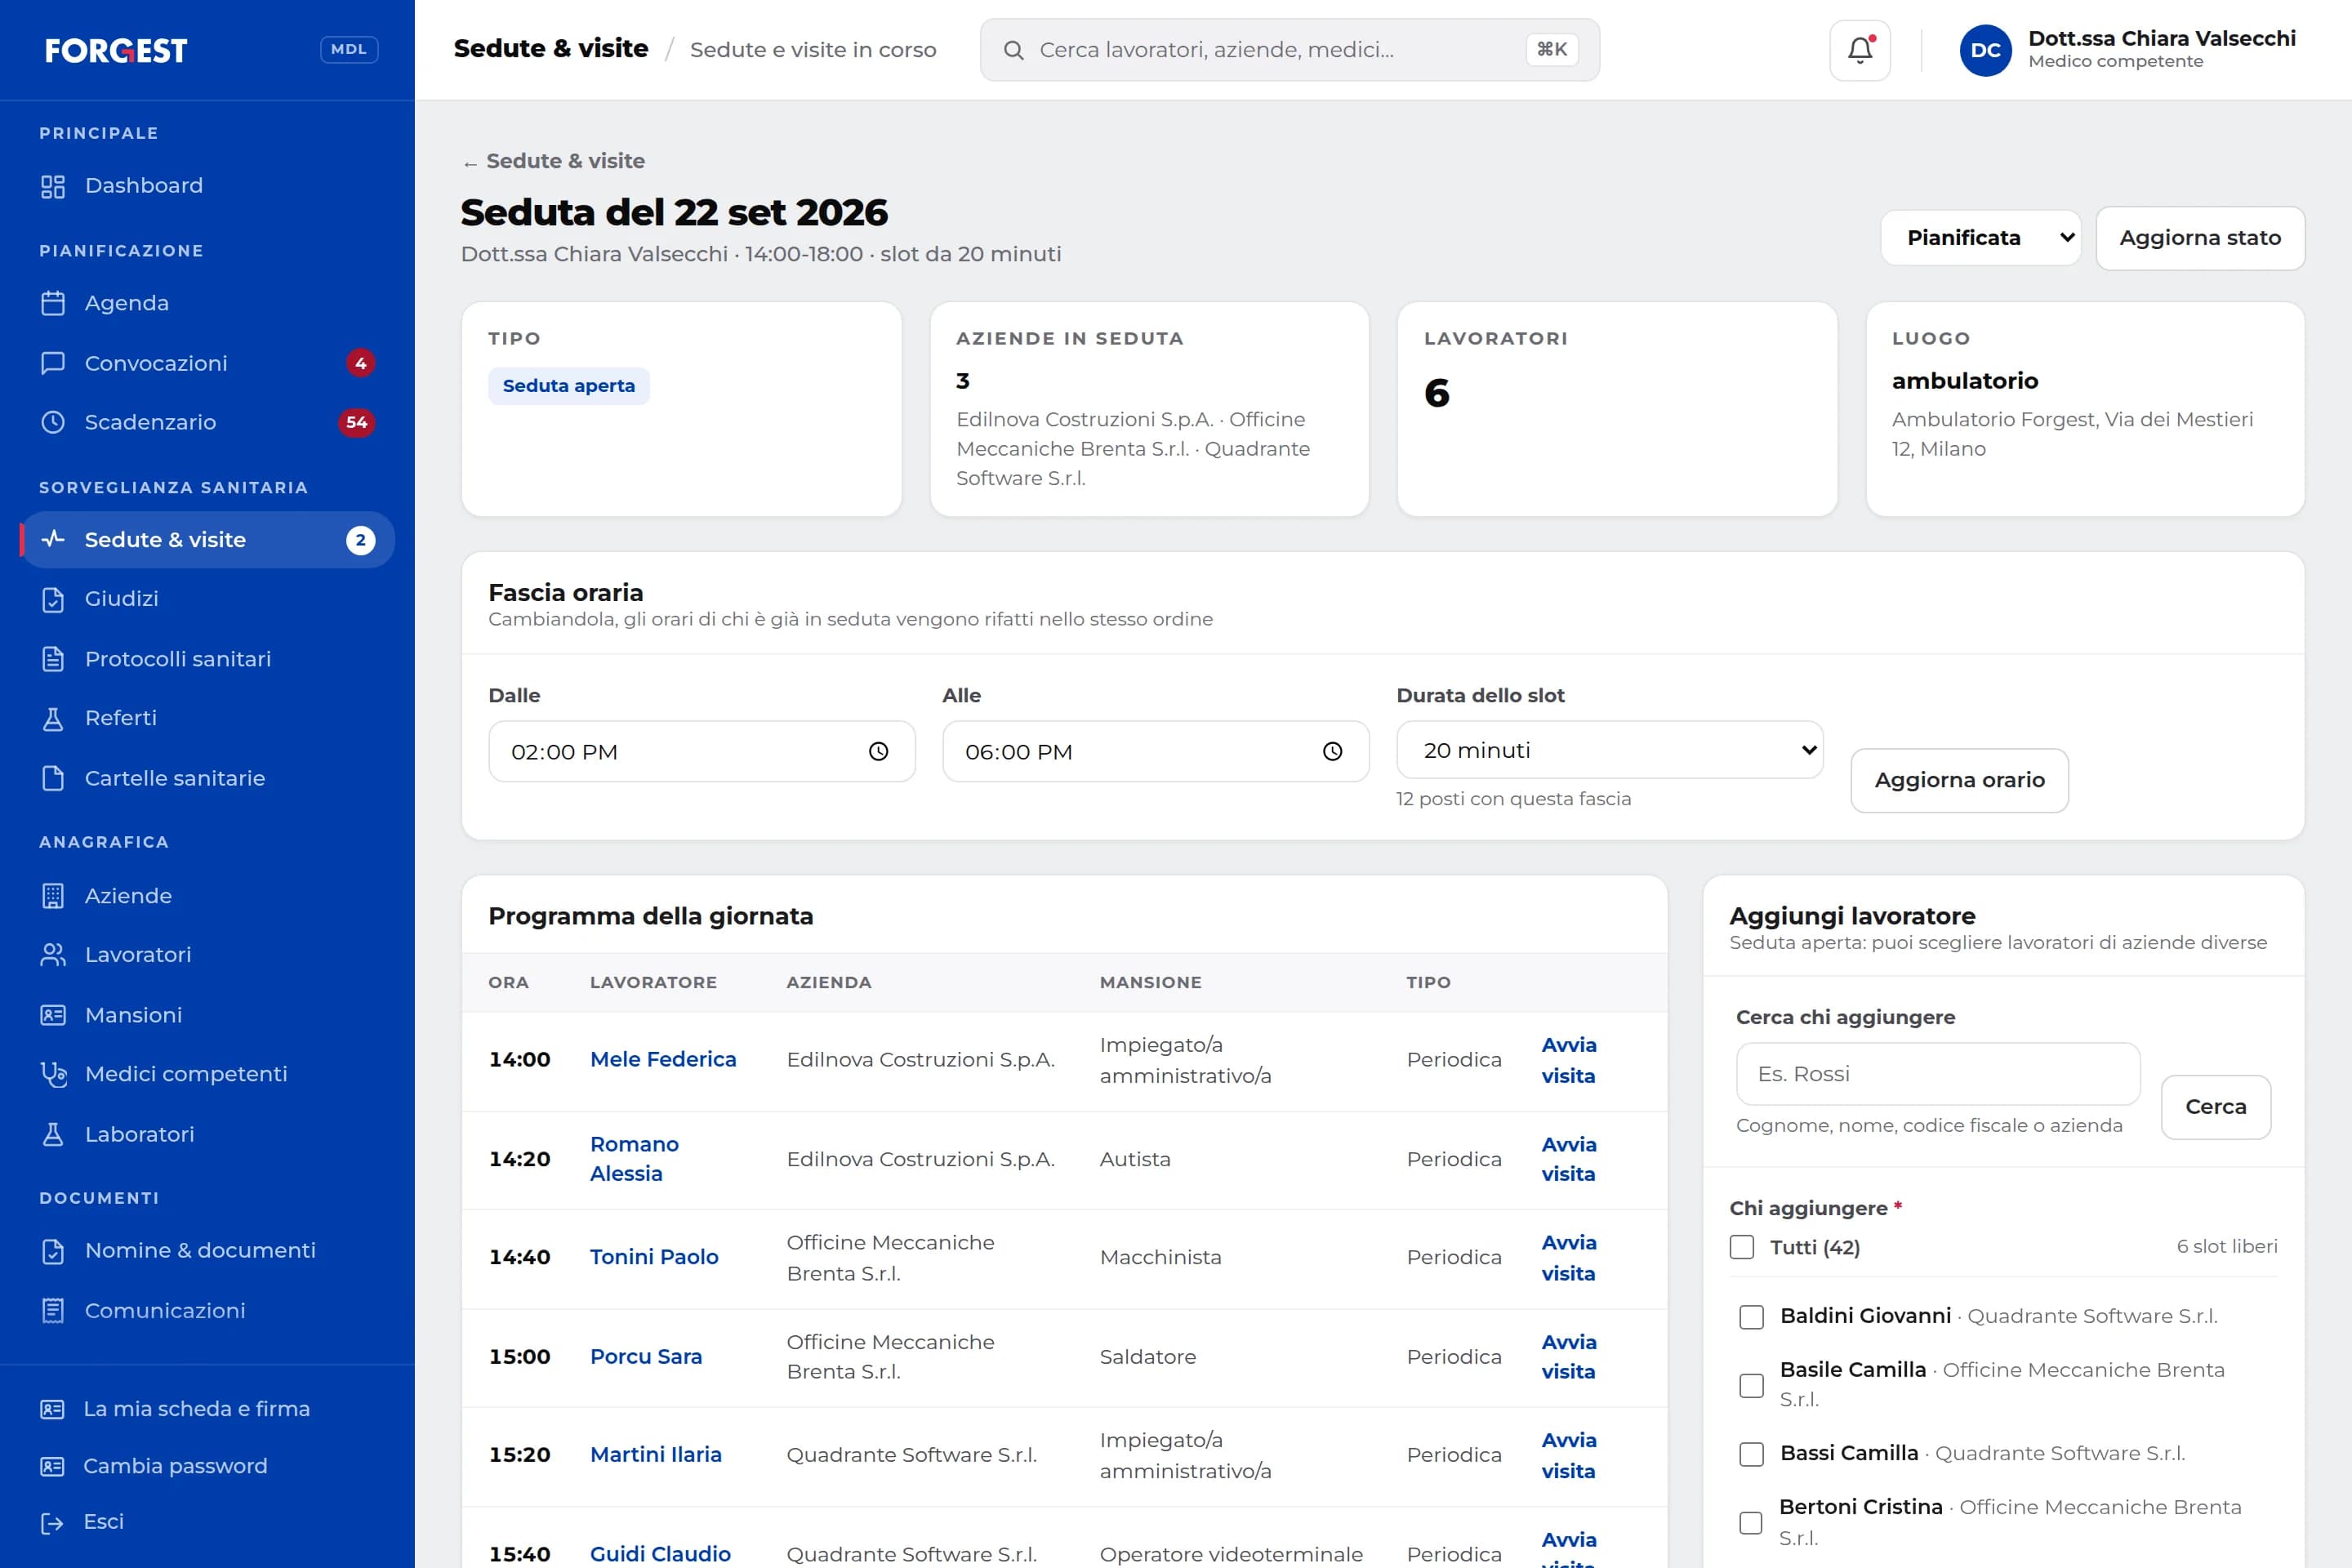Select Baldini Giovanni checkbox
This screenshot has height=1568, width=2352.
[x=1751, y=1317]
